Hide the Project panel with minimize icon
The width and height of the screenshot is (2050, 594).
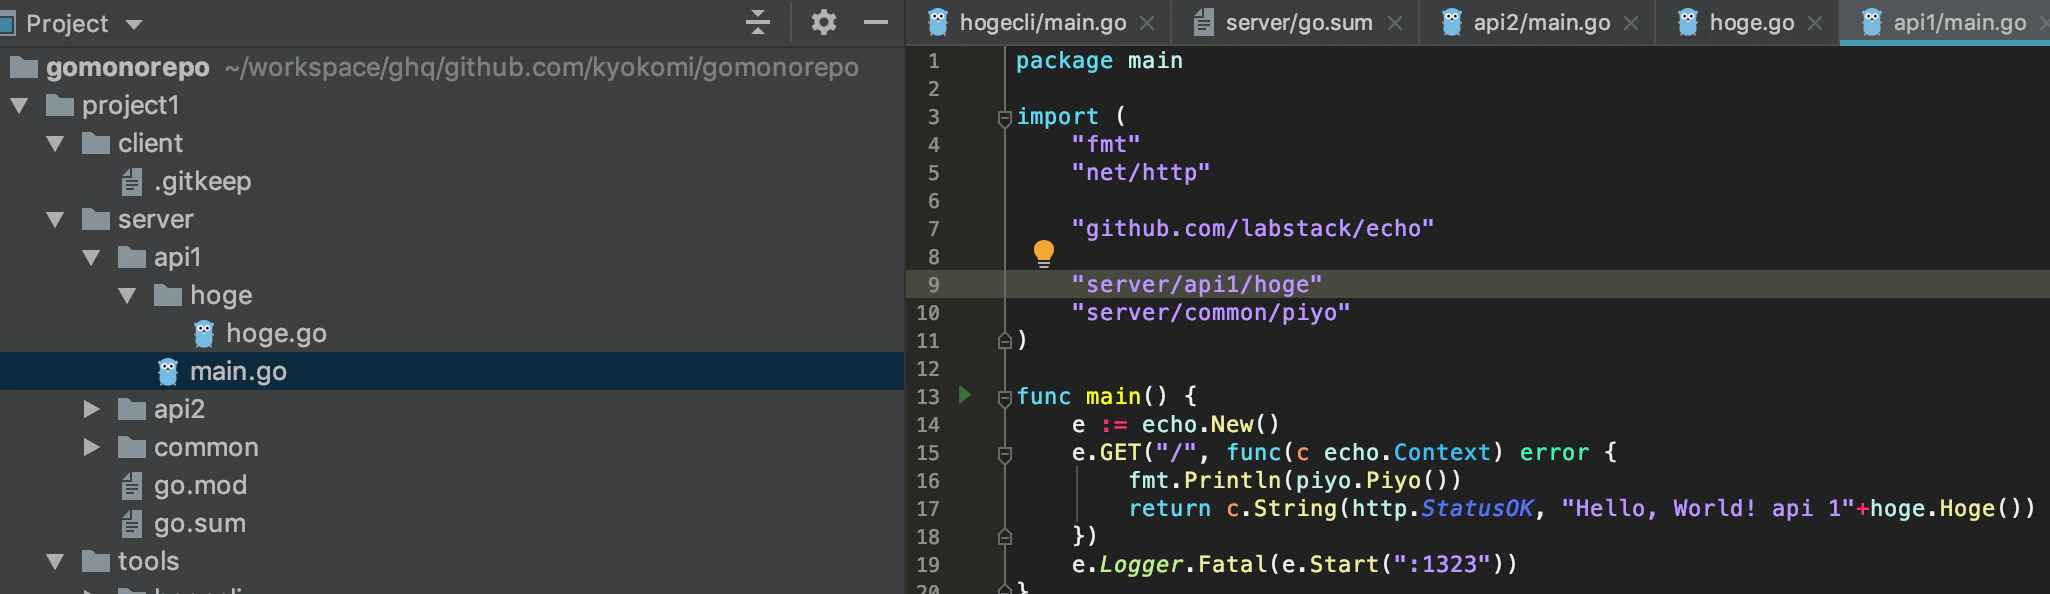(x=876, y=22)
